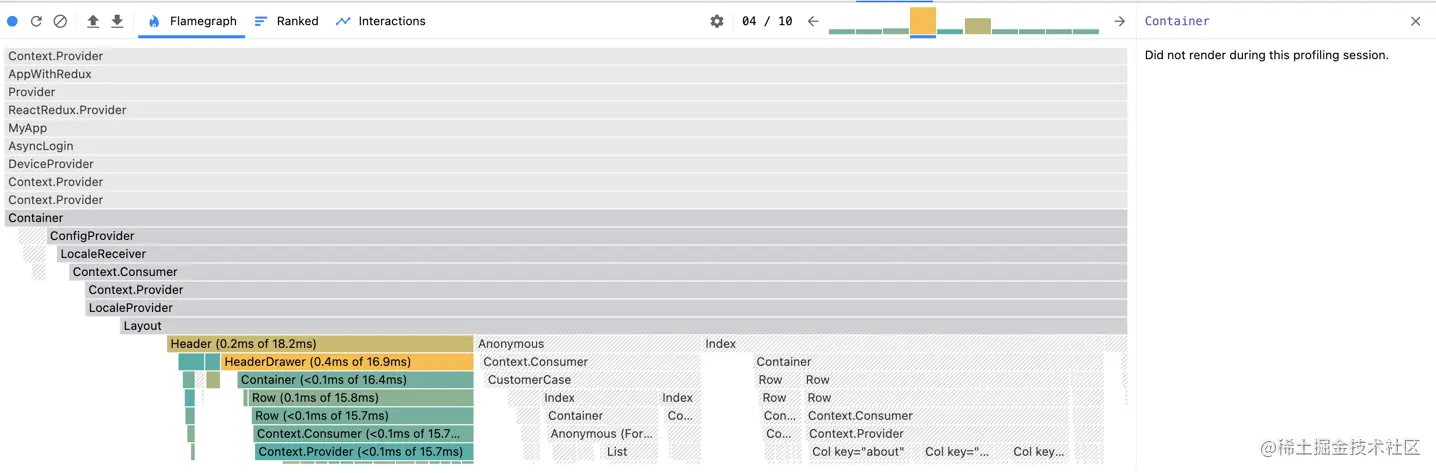Select the Row (<0.1ms of 15.7ms) bar
Screen dimensions: 1436x473
tap(362, 416)
